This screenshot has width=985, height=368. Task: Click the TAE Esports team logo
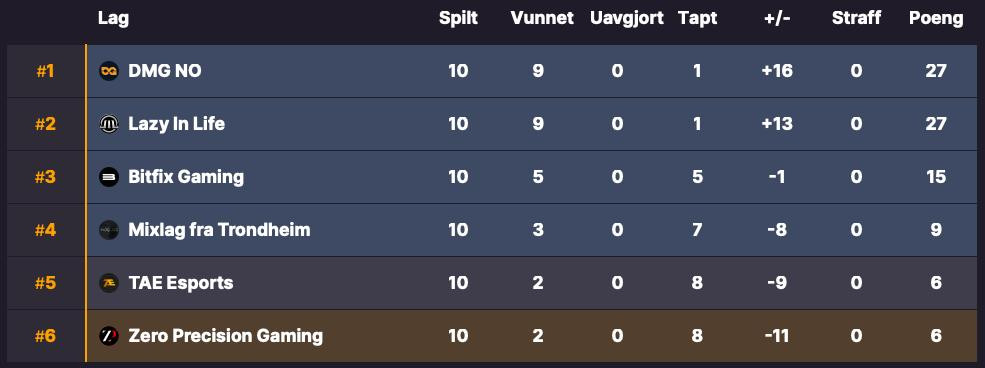109,283
